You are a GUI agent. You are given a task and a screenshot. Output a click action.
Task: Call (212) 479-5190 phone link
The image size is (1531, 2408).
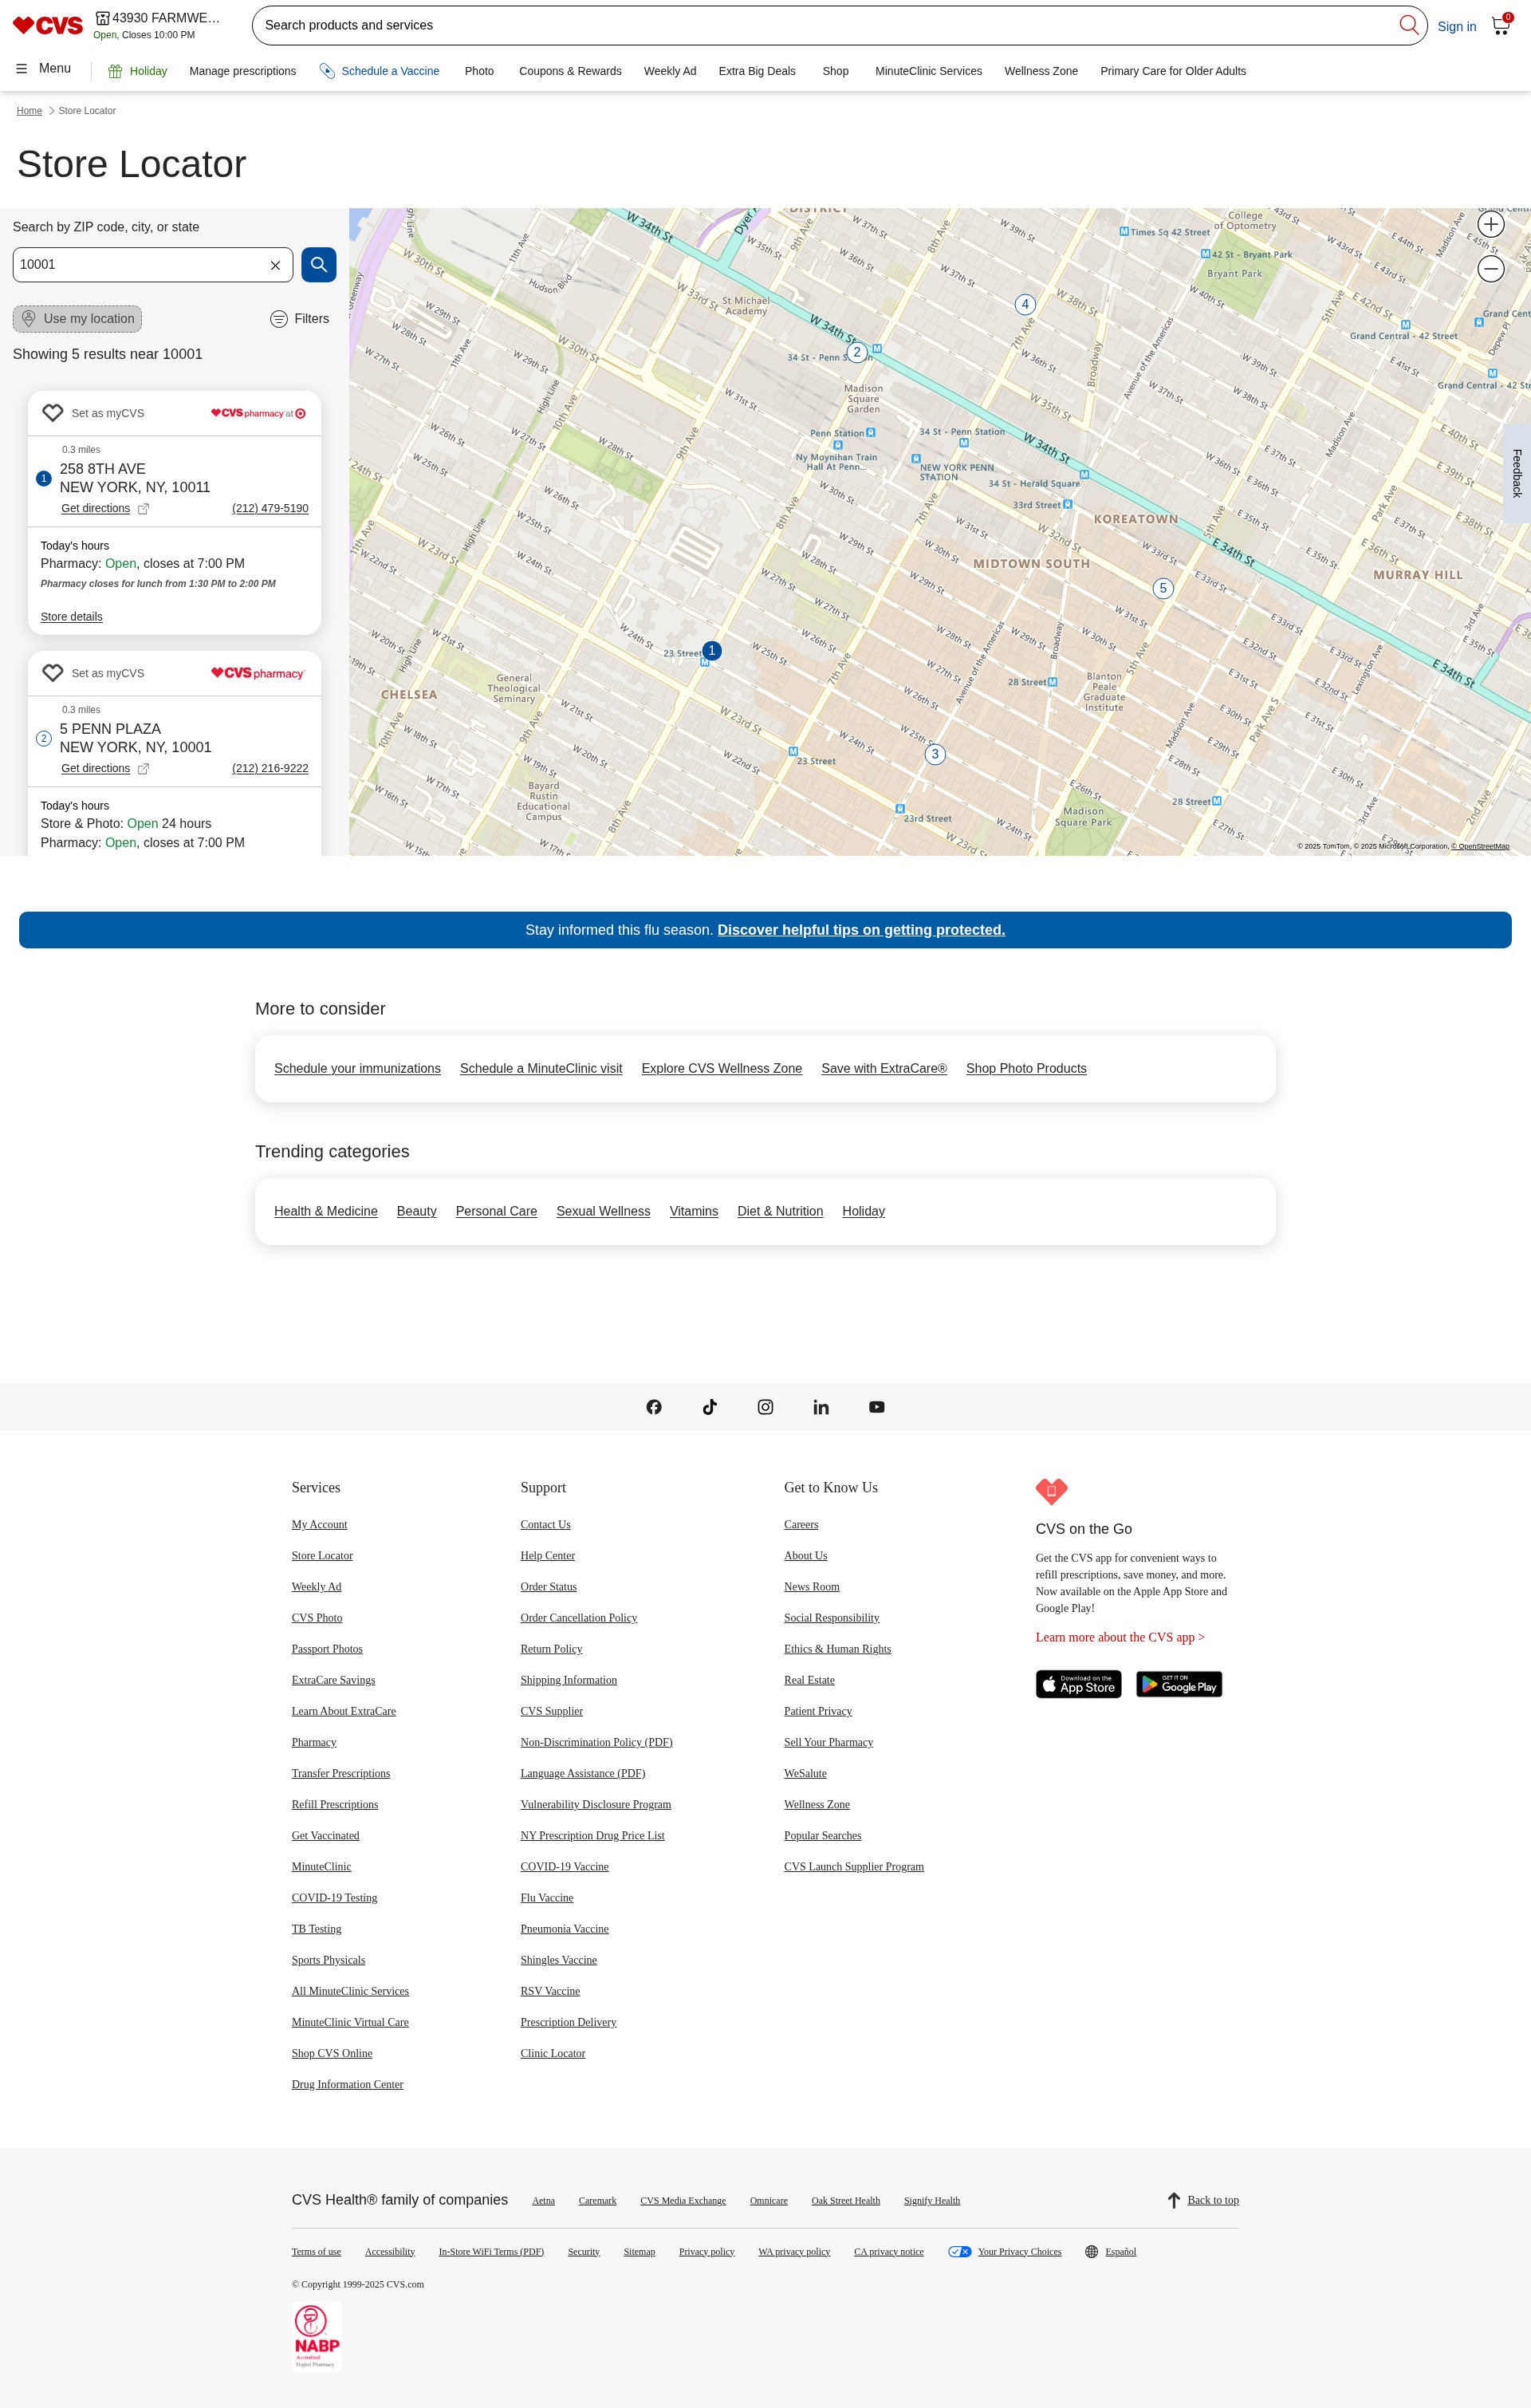[270, 508]
